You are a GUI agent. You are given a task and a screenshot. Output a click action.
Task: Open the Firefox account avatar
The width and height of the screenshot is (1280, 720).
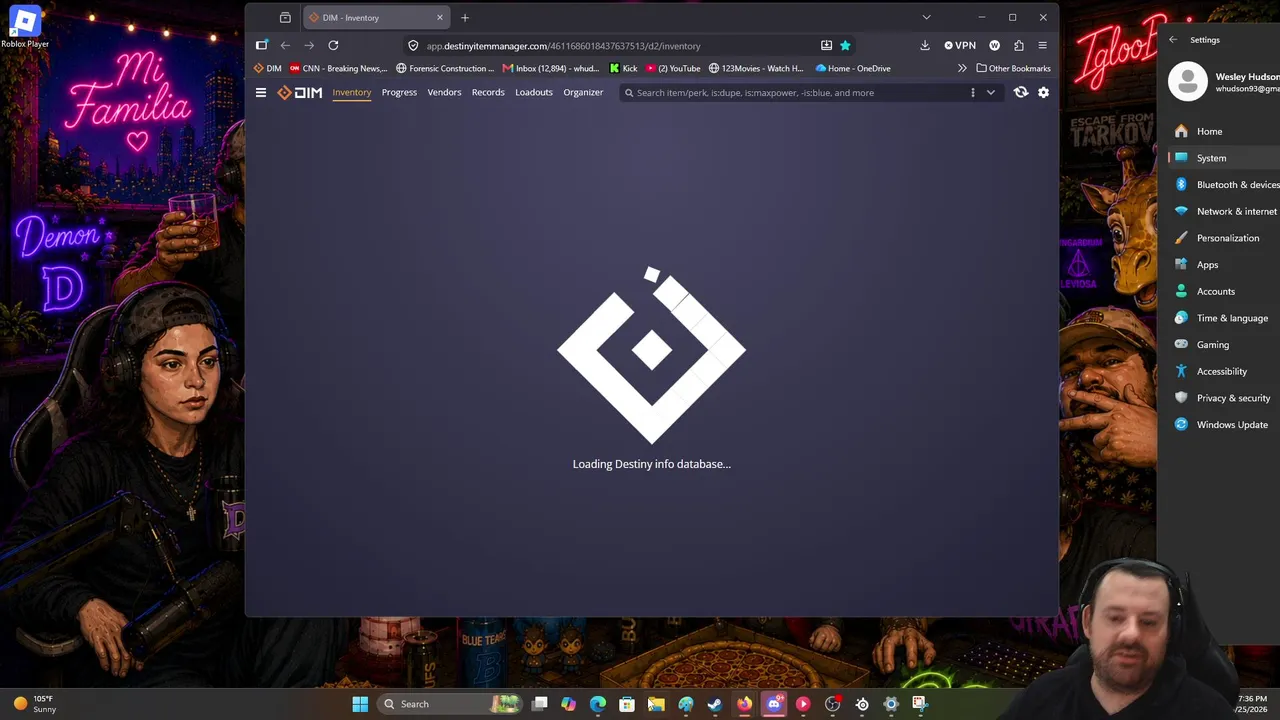tap(994, 45)
